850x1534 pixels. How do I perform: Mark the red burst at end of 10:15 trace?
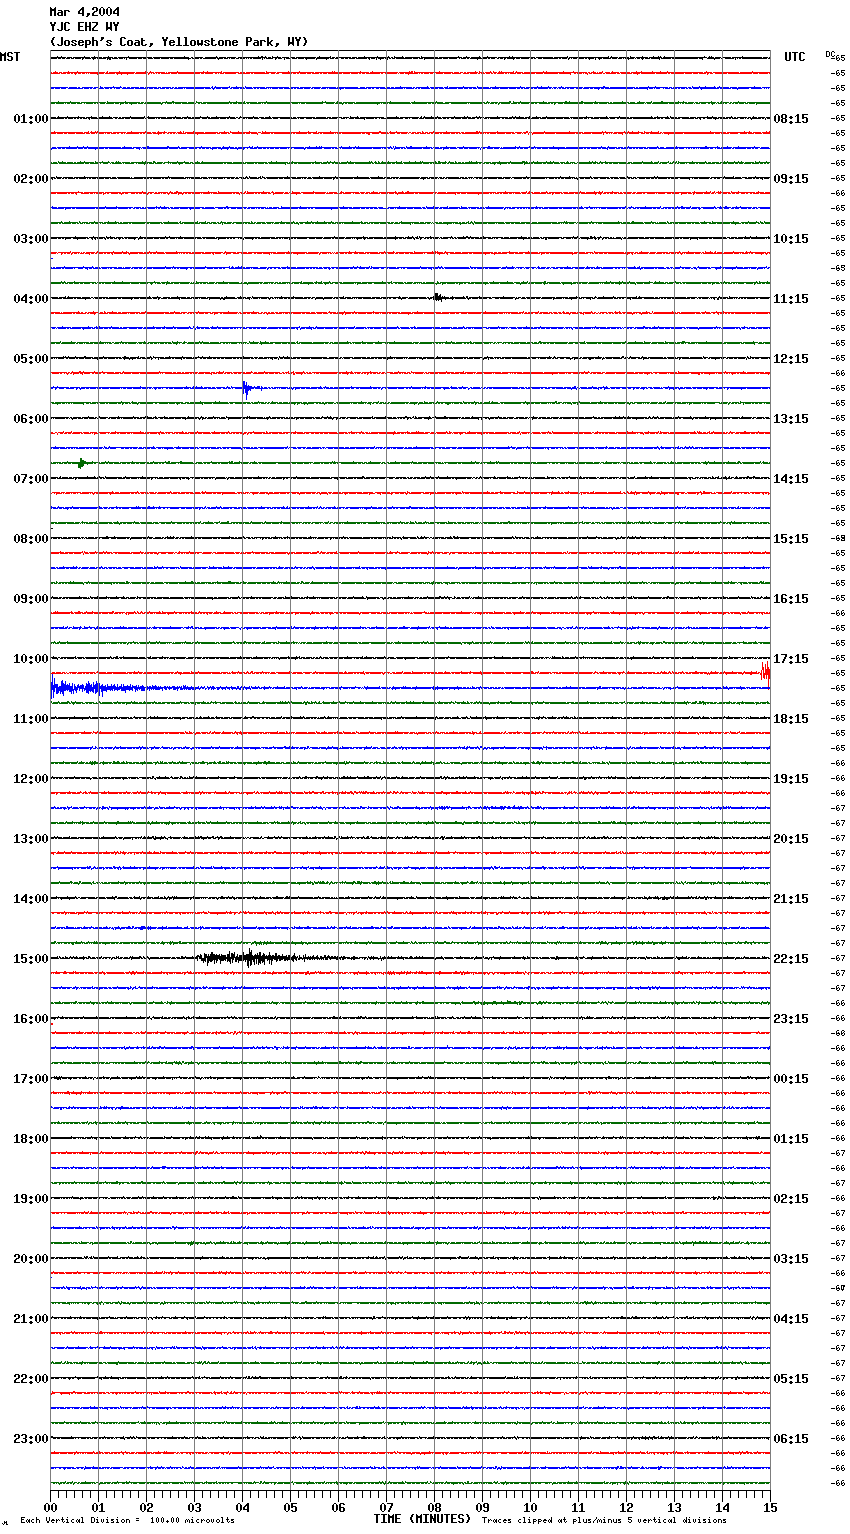pyautogui.click(x=765, y=673)
